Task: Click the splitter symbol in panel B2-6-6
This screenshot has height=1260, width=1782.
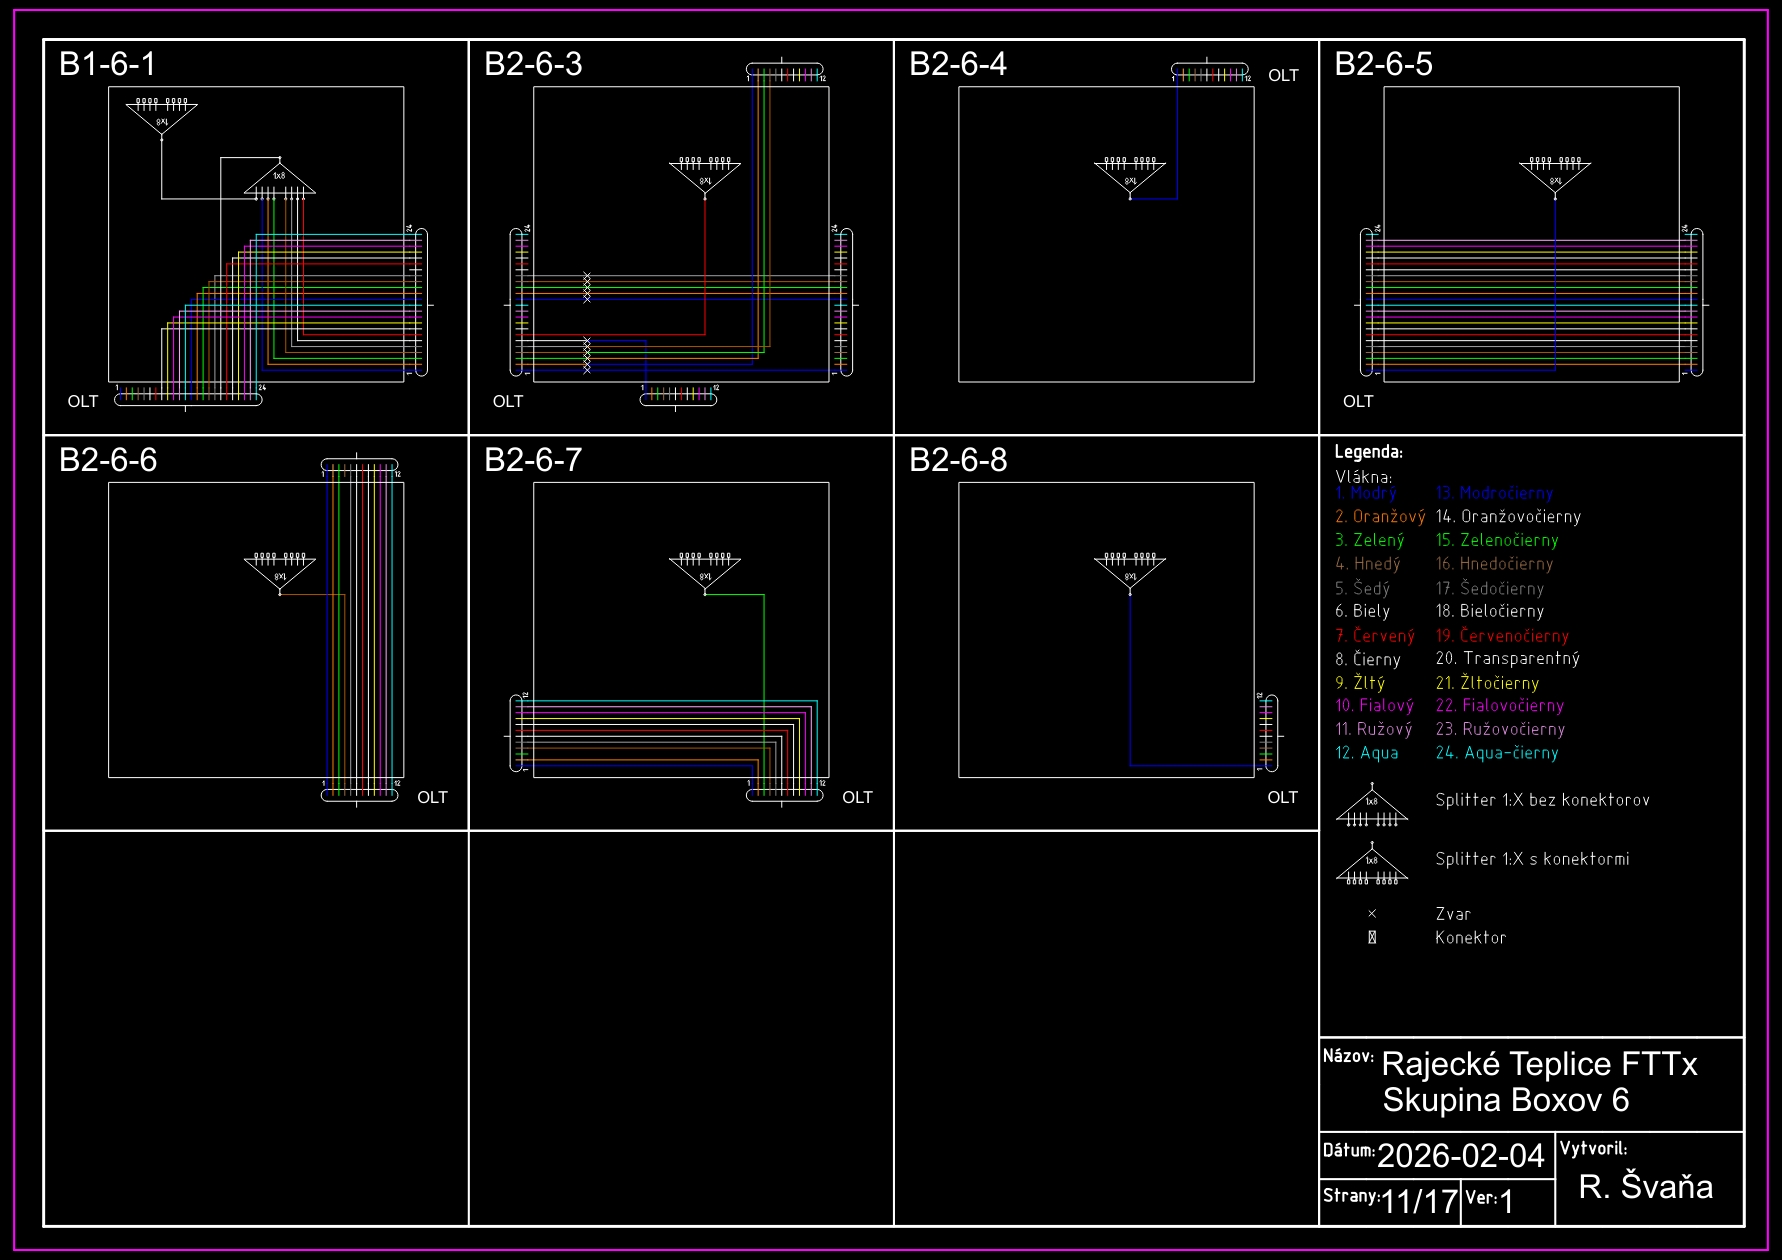Action: [280, 572]
